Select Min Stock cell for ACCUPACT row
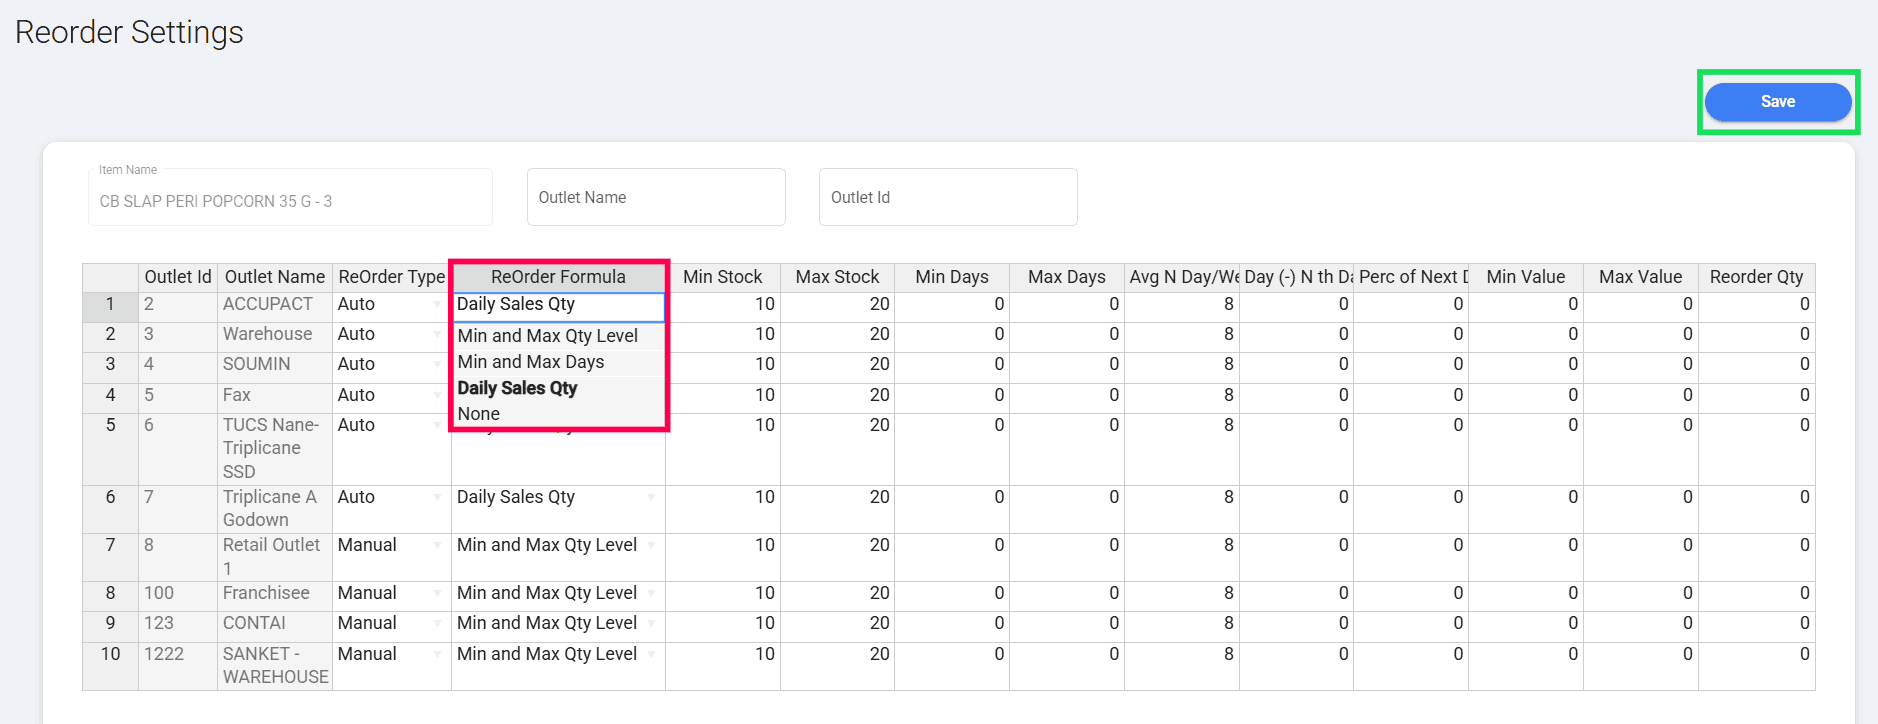Image resolution: width=1878 pixels, height=724 pixels. point(723,304)
